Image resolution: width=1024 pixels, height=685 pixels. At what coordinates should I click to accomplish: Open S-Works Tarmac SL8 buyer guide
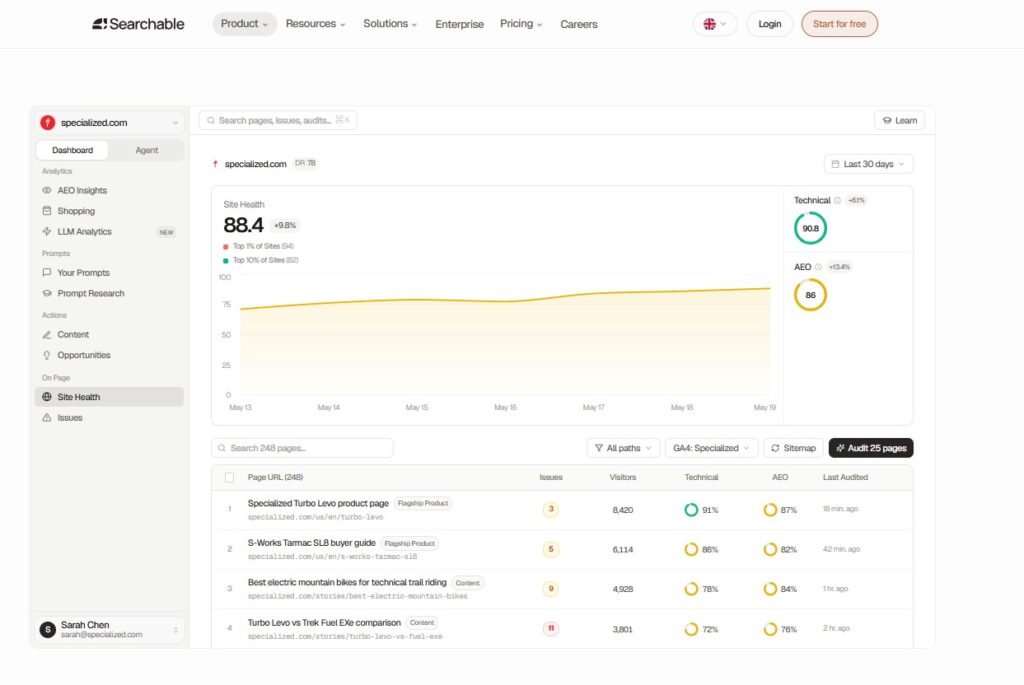pos(312,543)
